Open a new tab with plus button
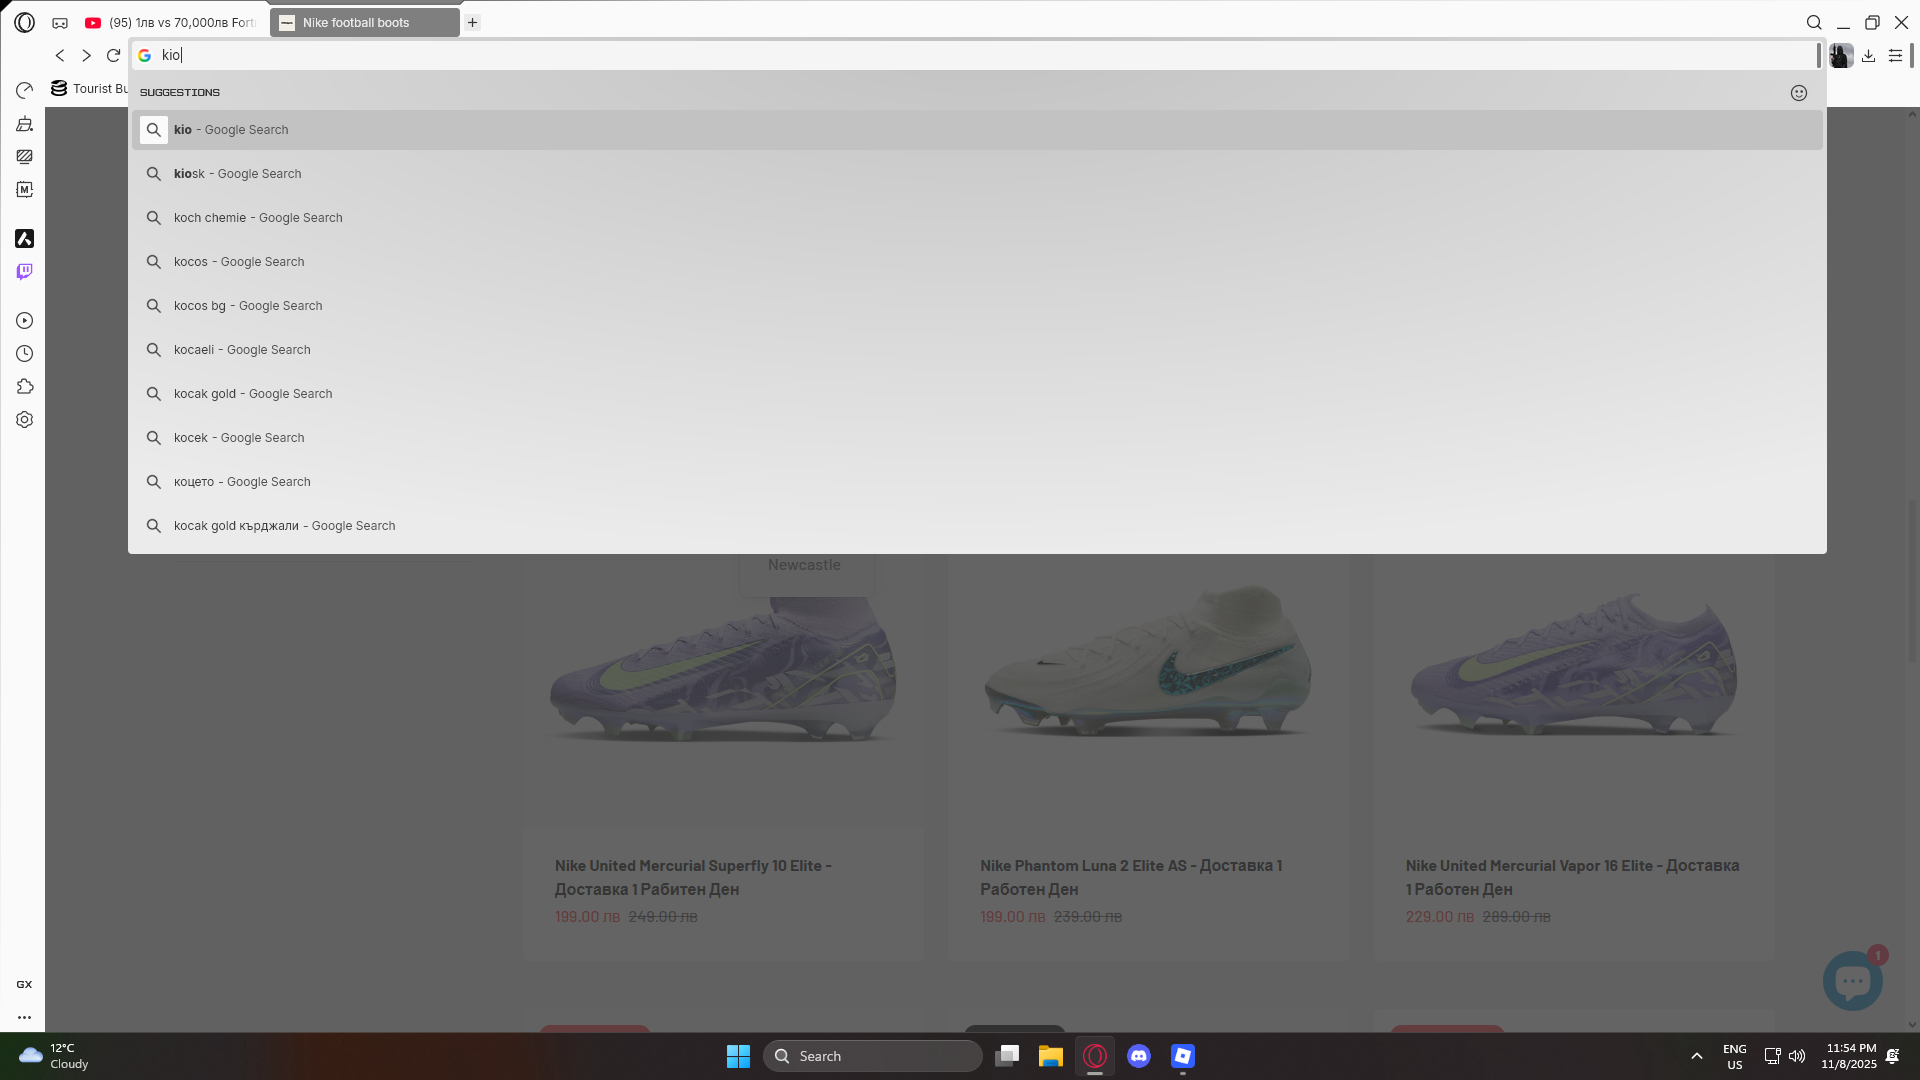 point(472,23)
